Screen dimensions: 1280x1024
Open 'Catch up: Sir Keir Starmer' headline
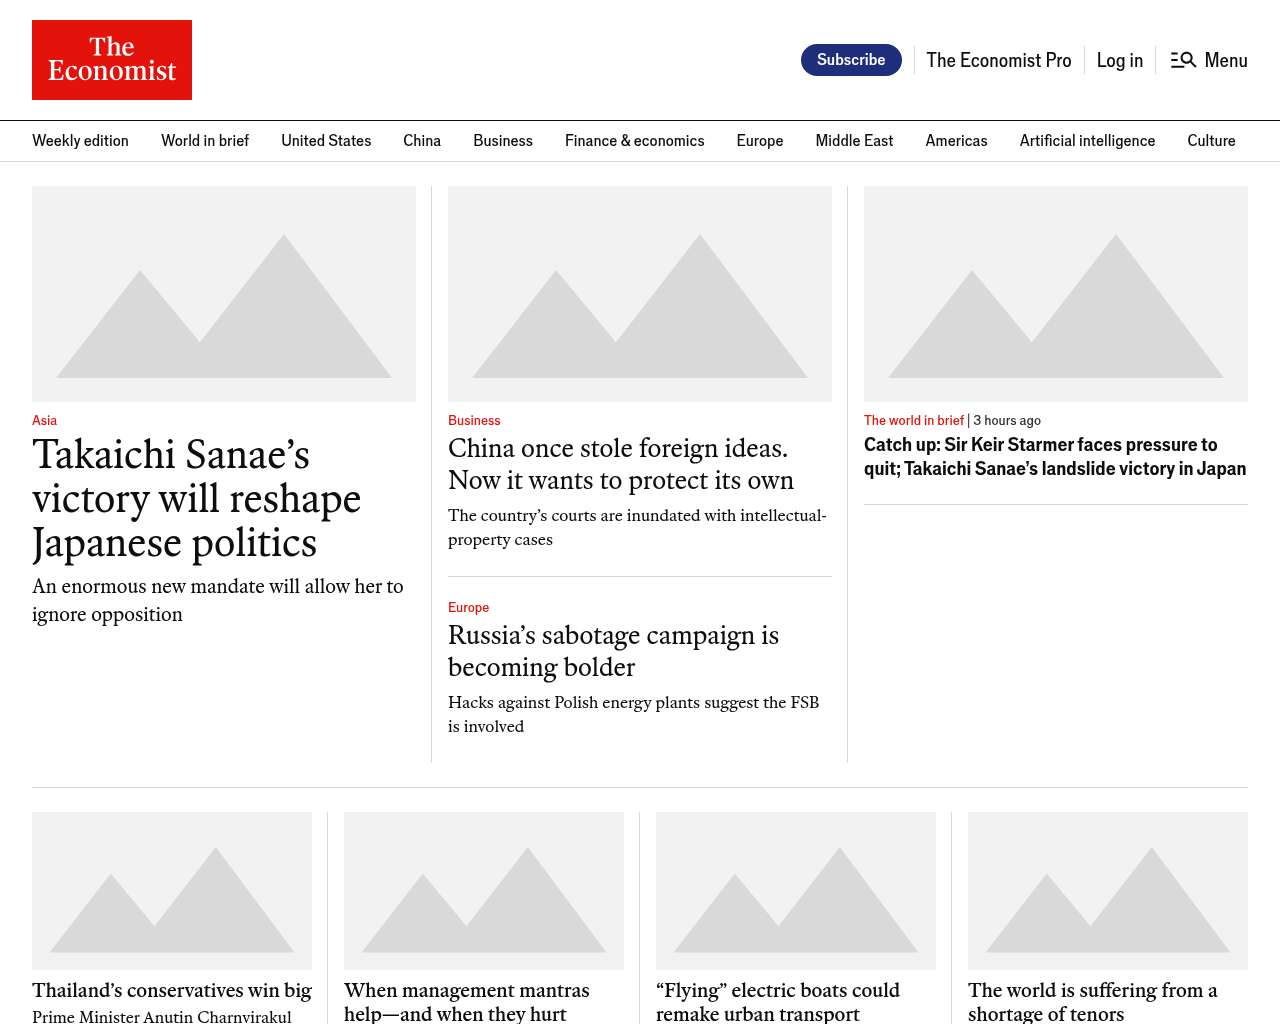click(x=1055, y=456)
